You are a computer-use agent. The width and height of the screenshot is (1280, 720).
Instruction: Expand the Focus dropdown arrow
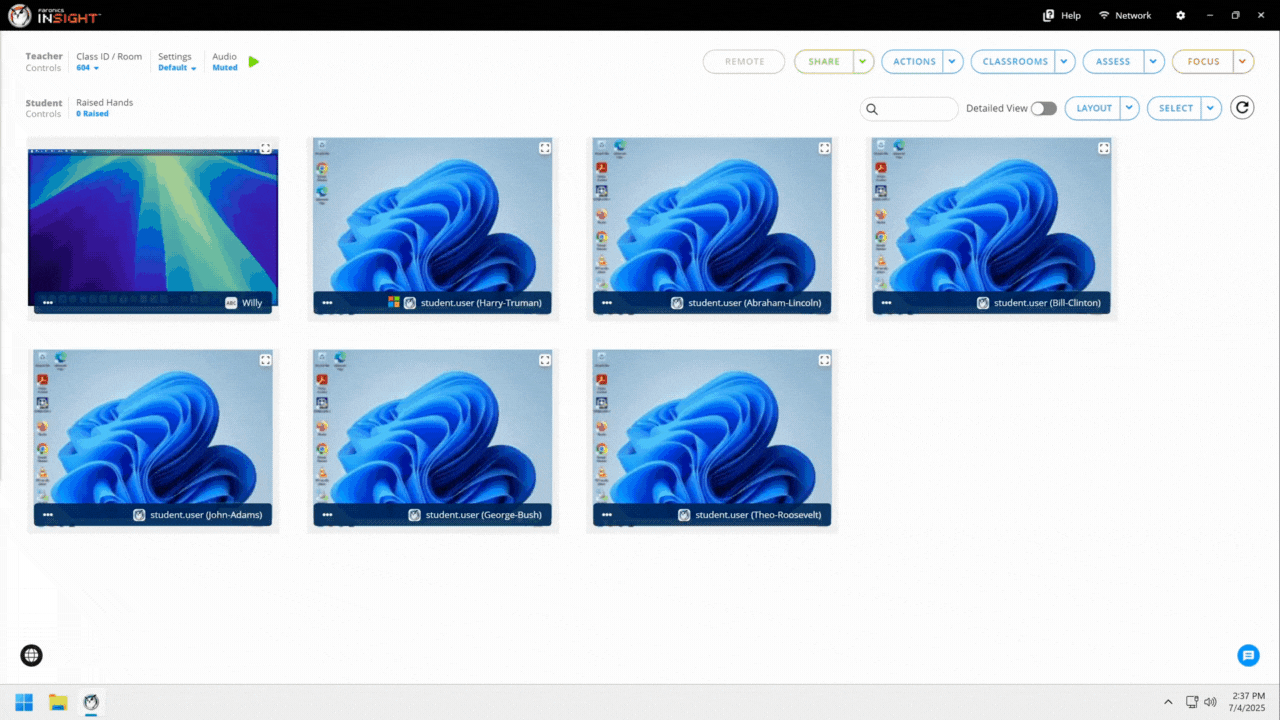(x=1243, y=62)
